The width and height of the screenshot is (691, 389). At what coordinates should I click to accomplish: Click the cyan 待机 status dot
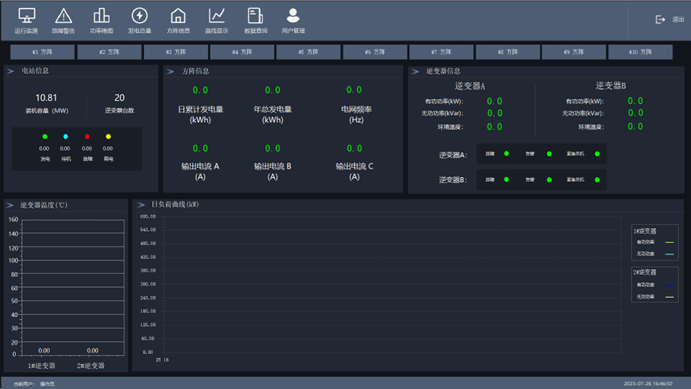click(66, 137)
